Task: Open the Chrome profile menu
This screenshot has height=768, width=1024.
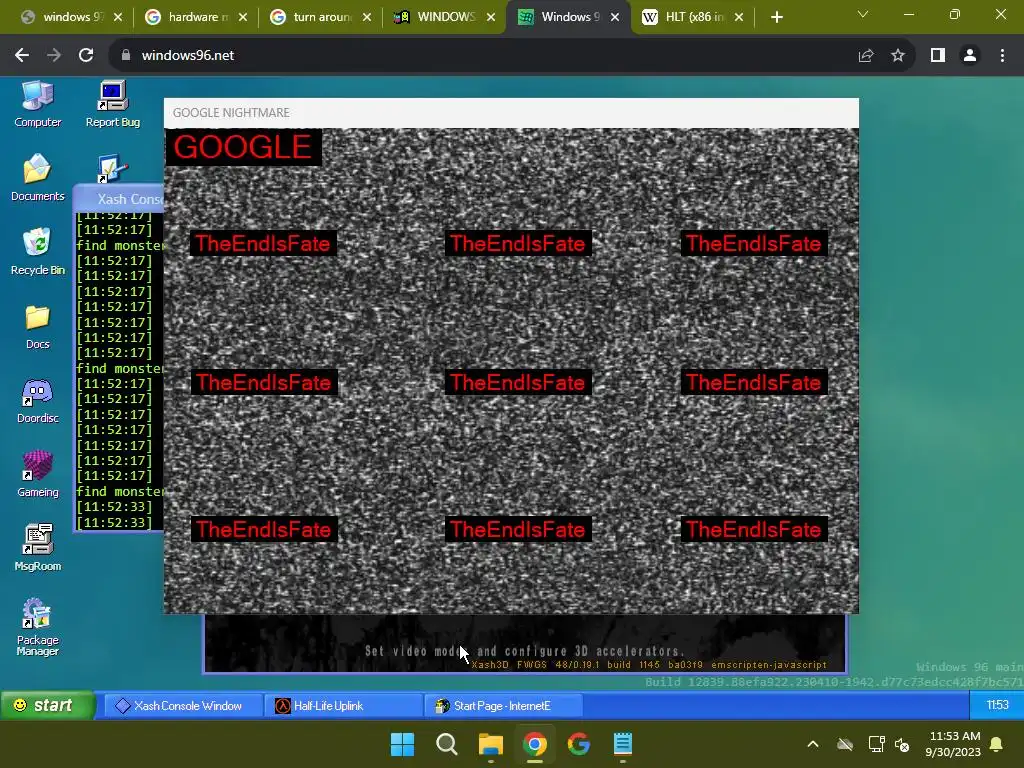Action: pos(970,56)
